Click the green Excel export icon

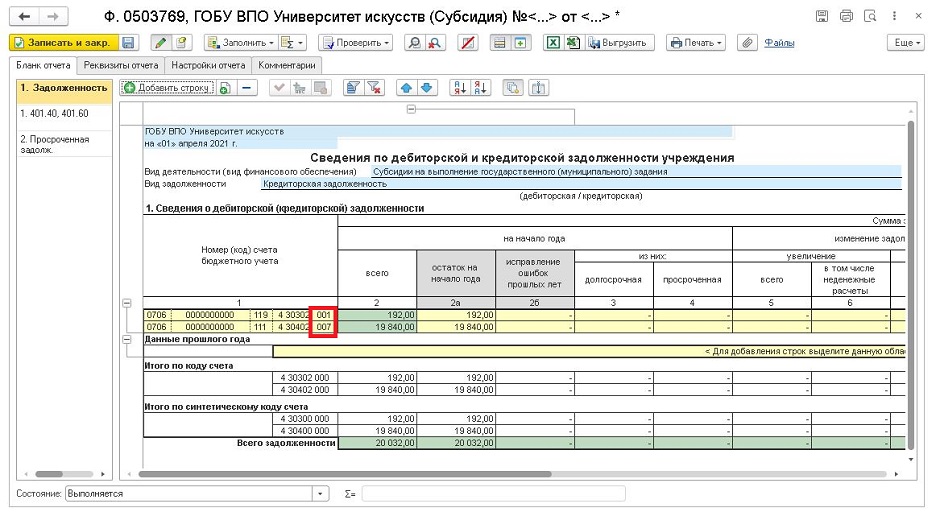pyautogui.click(x=551, y=43)
